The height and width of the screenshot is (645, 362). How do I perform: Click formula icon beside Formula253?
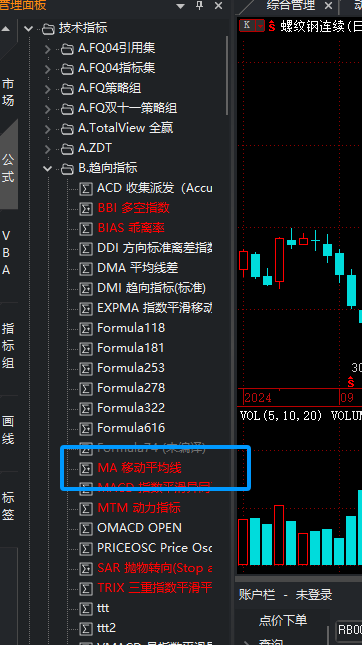pyautogui.click(x=86, y=369)
